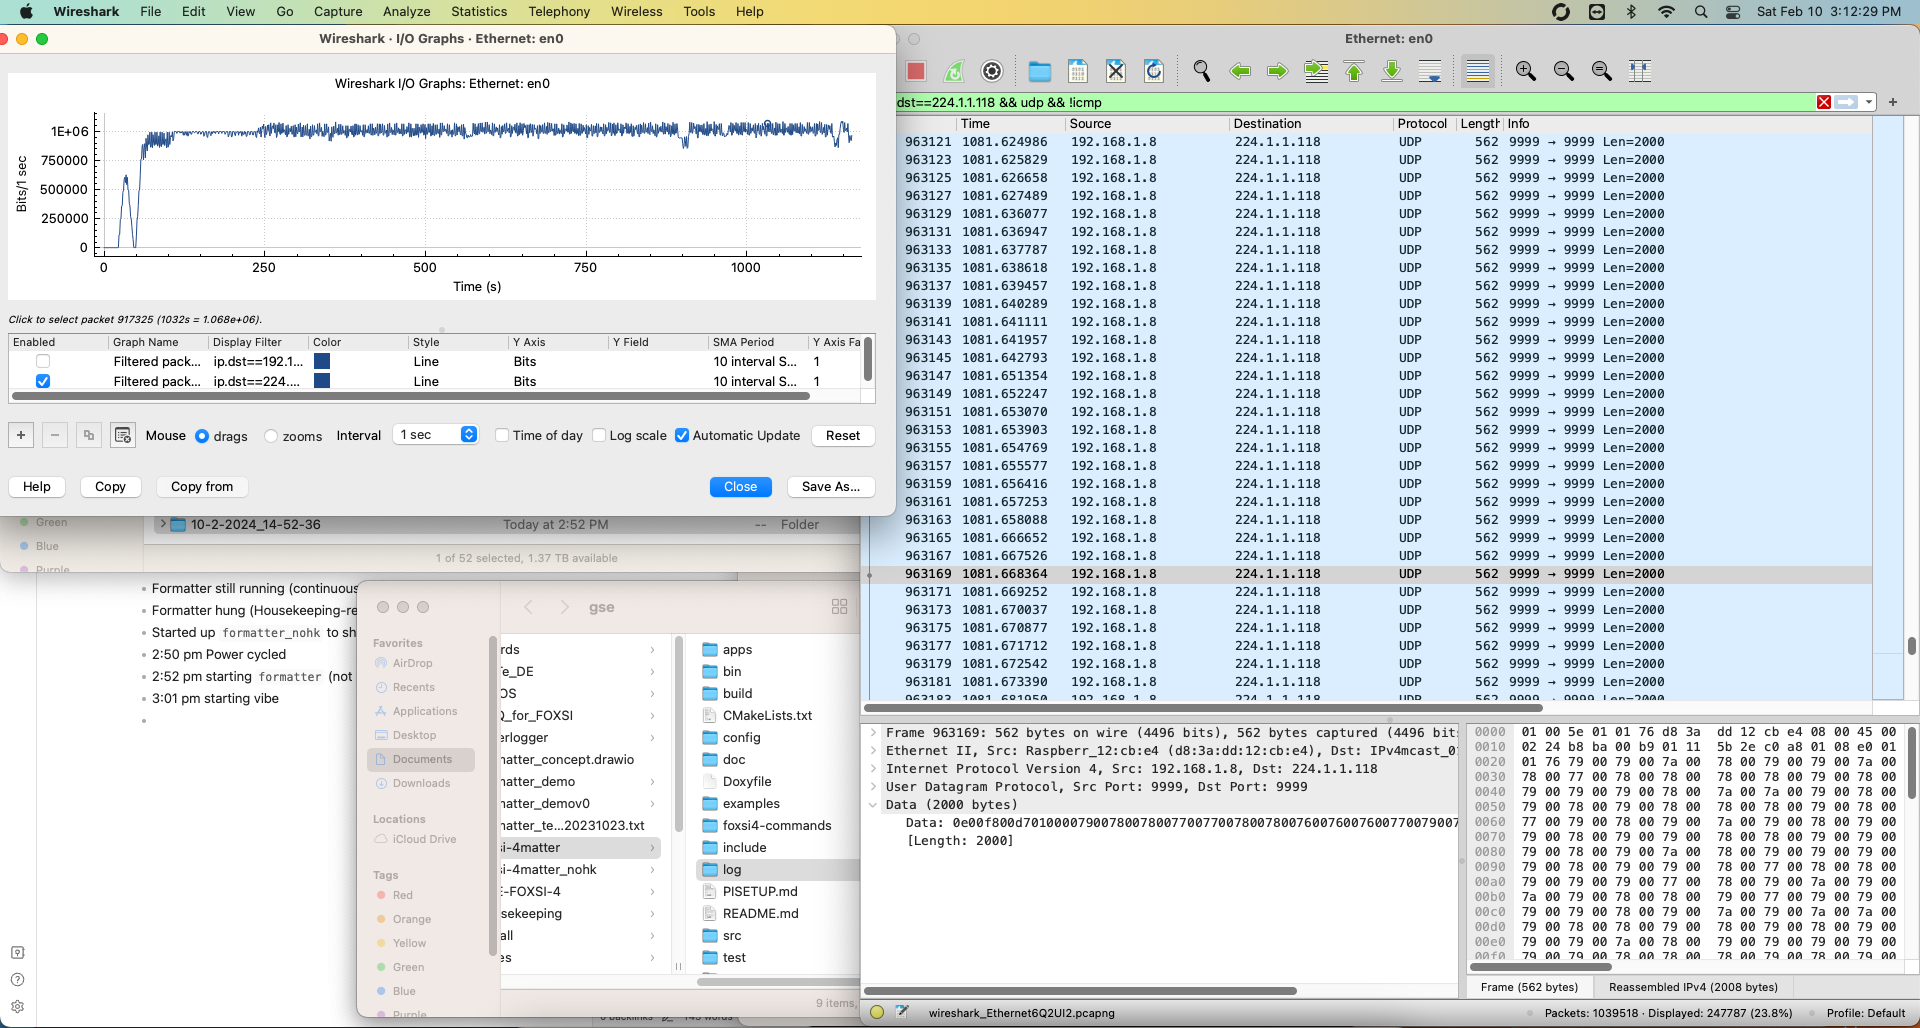The width and height of the screenshot is (1920, 1028).
Task: Open the Telephony menu
Action: [559, 11]
